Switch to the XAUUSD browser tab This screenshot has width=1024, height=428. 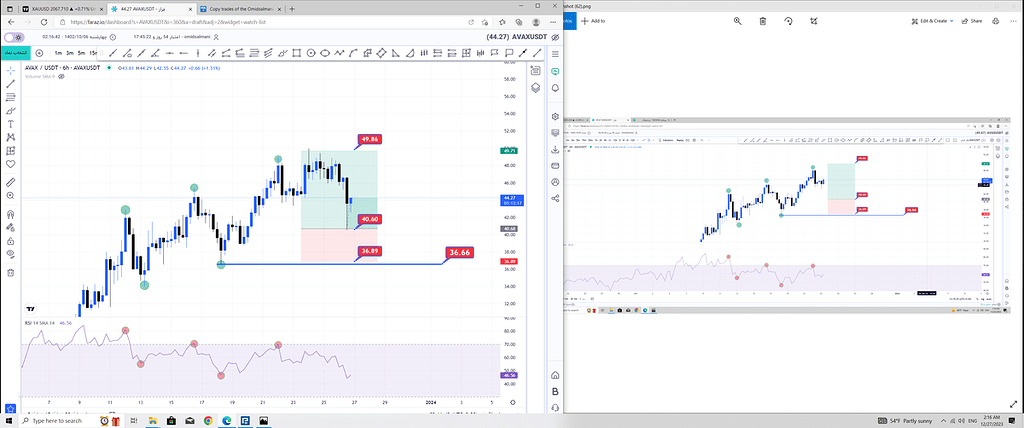pos(61,9)
